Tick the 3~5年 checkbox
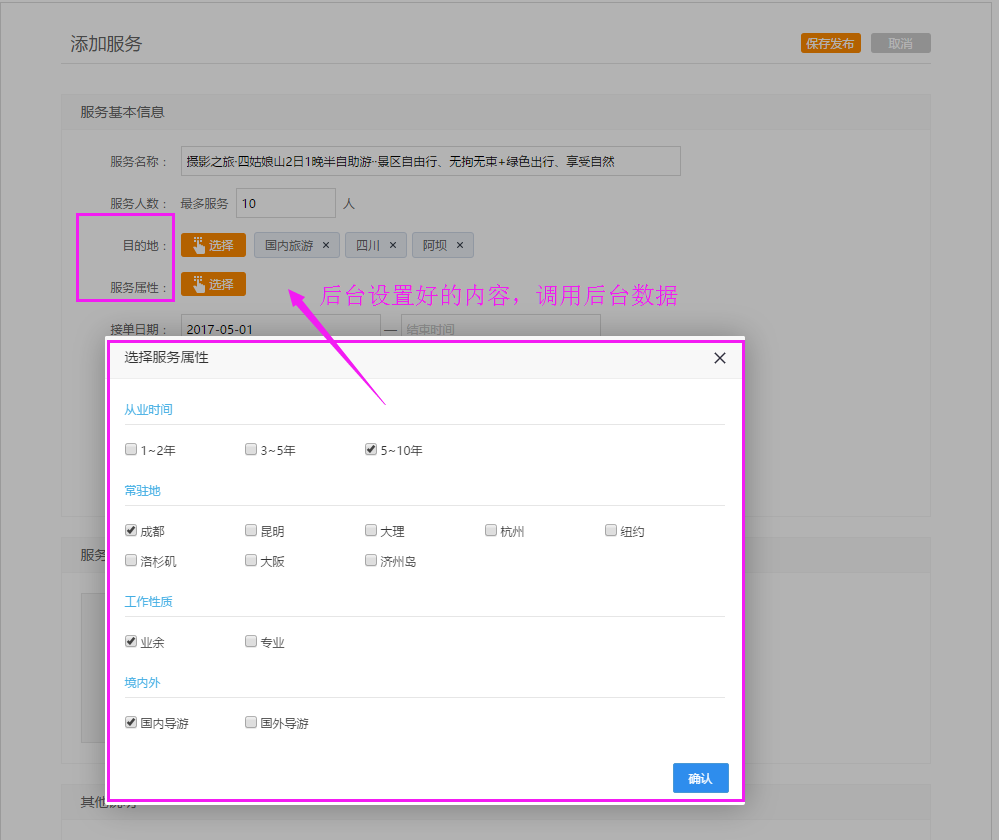Image resolution: width=999 pixels, height=840 pixels. tap(251, 450)
